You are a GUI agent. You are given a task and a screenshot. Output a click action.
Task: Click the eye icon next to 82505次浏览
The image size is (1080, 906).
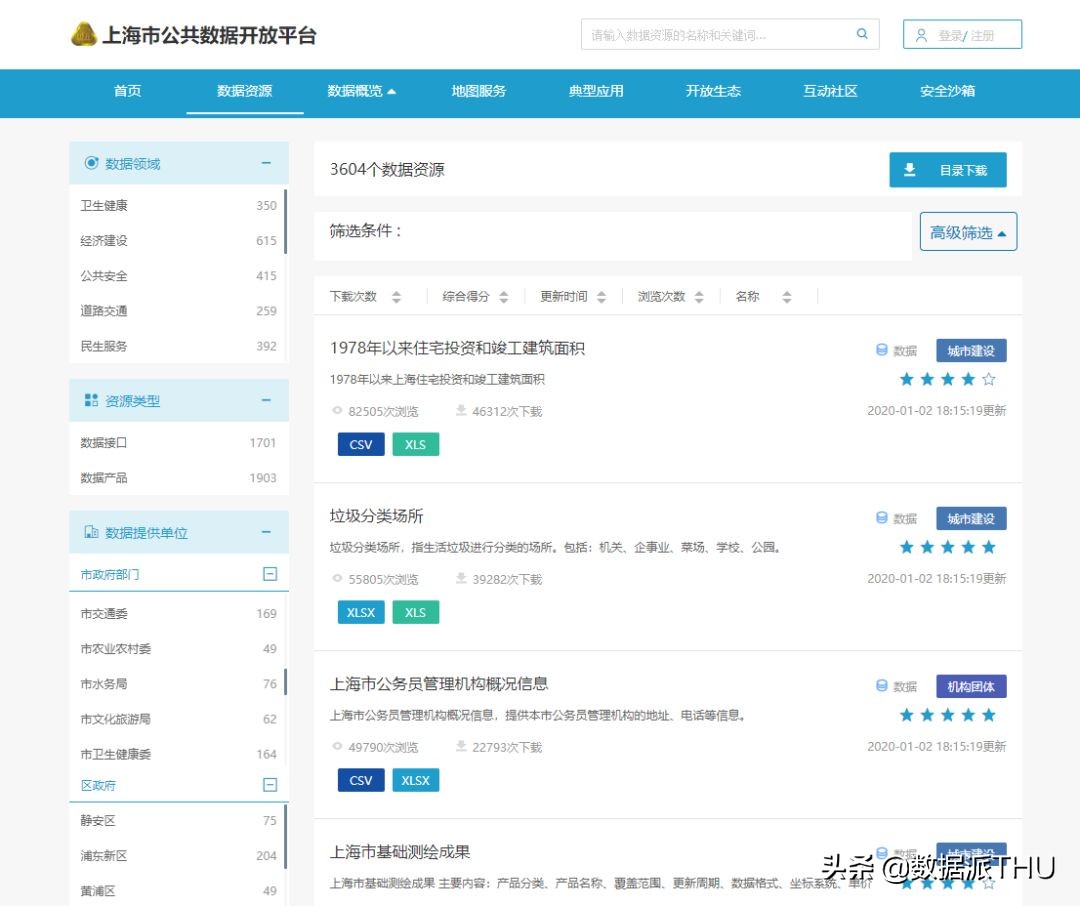click(338, 410)
